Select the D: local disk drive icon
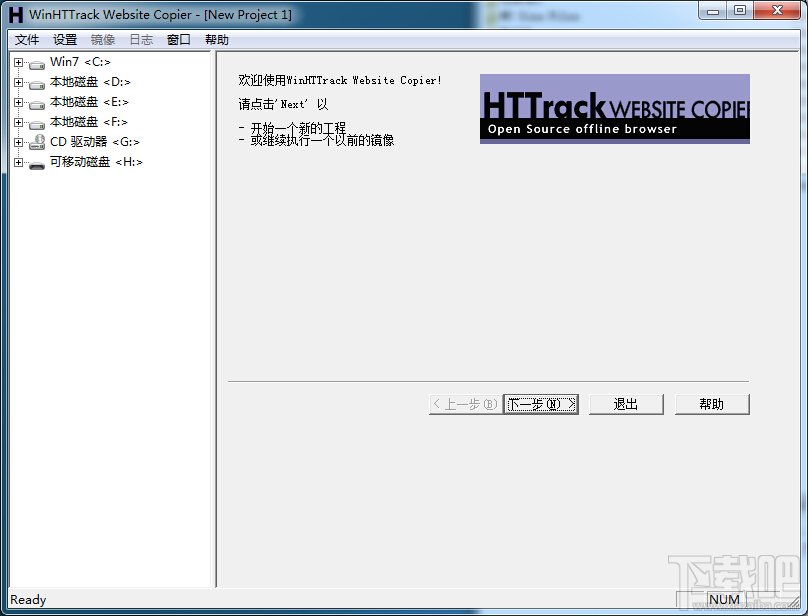 (37, 85)
